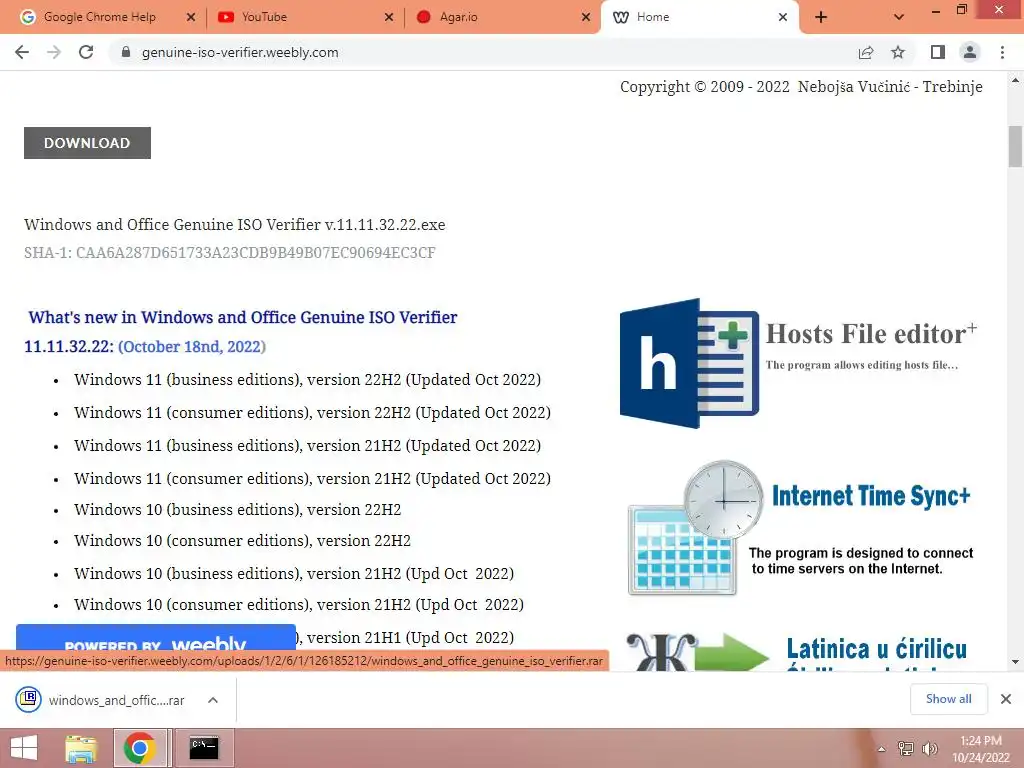This screenshot has width=1024, height=768.
Task: Click the forward navigation arrow
Action: [54, 52]
